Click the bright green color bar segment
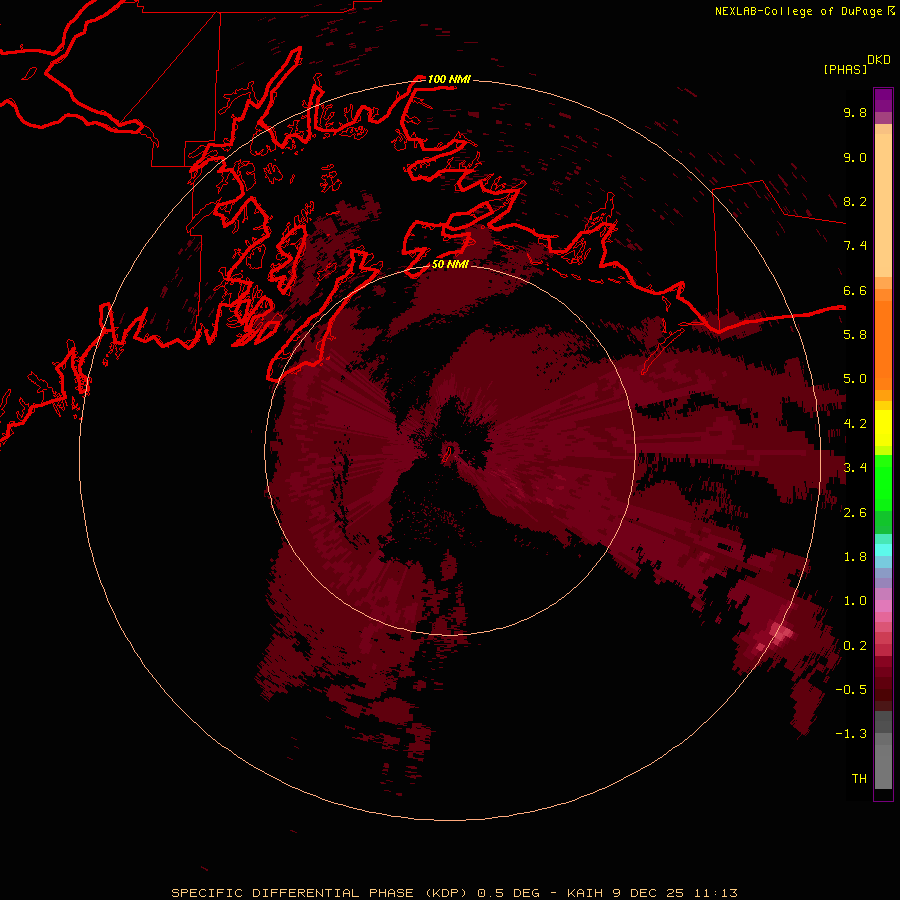This screenshot has height=900, width=900. click(x=883, y=482)
